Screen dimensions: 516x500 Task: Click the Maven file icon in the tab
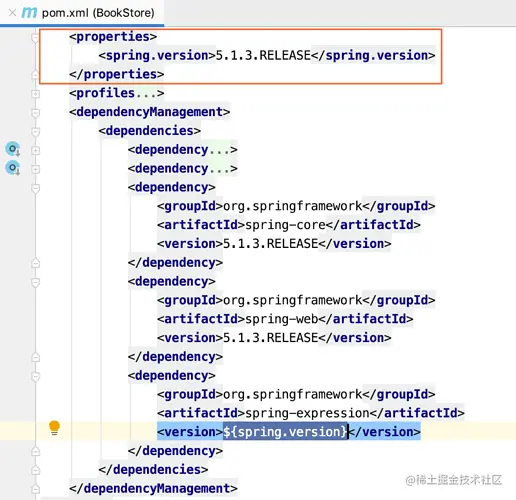(29, 13)
